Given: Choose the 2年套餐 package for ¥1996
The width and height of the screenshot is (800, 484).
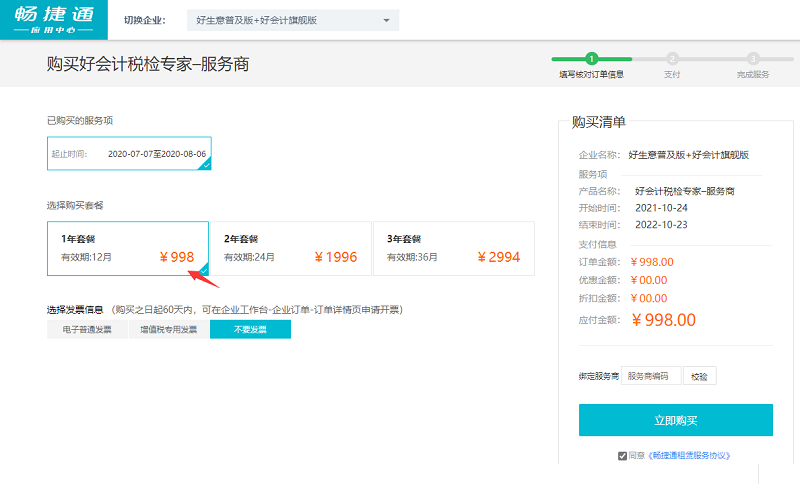Looking at the screenshot, I should click(x=290, y=248).
